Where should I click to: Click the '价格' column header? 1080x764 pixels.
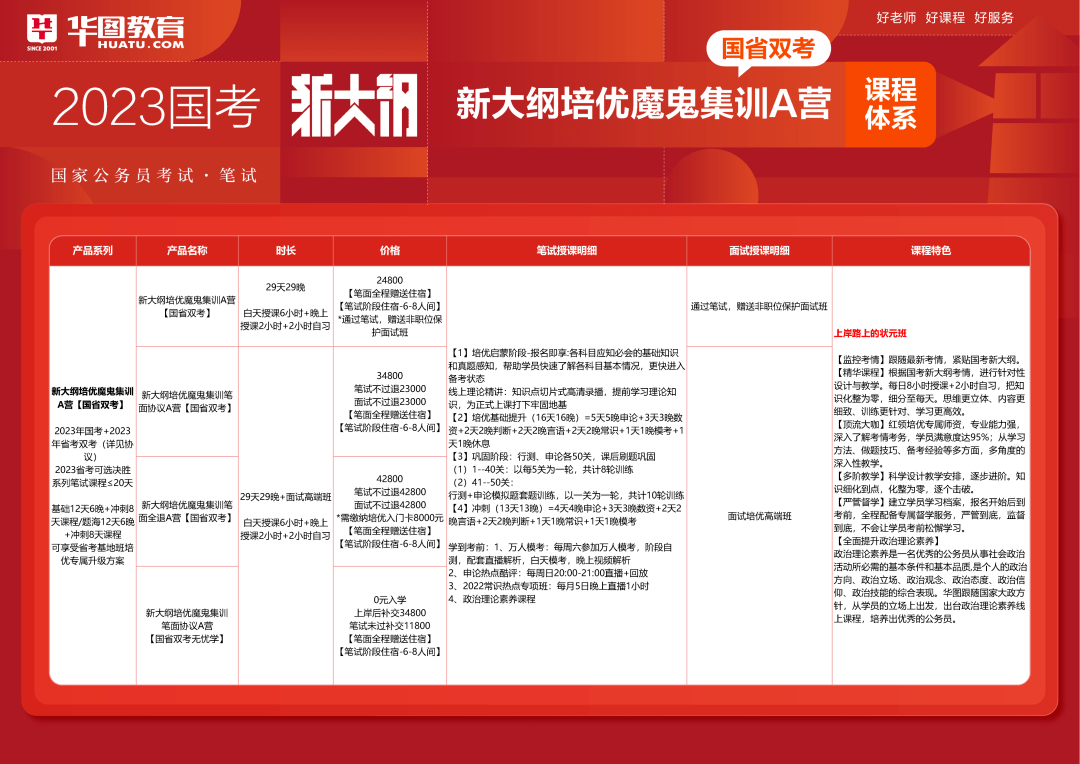390,251
